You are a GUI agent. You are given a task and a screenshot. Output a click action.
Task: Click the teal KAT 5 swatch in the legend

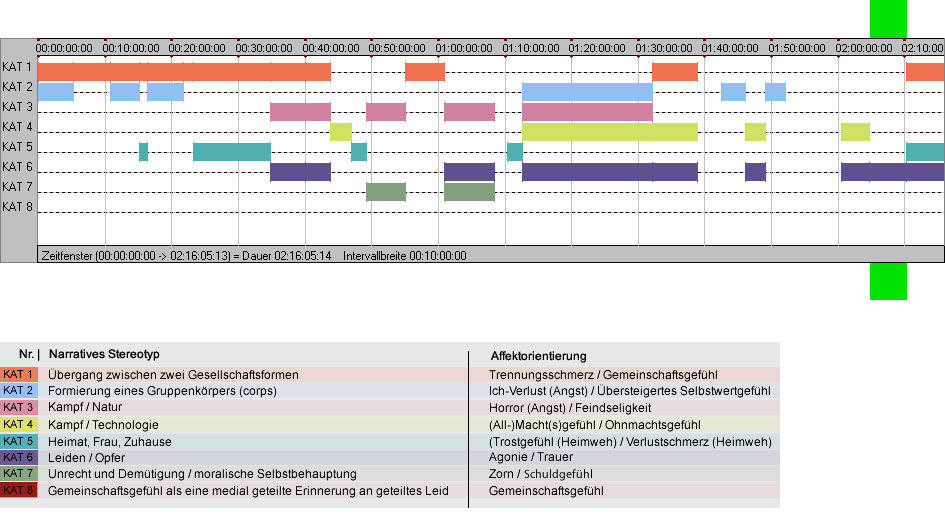point(19,441)
